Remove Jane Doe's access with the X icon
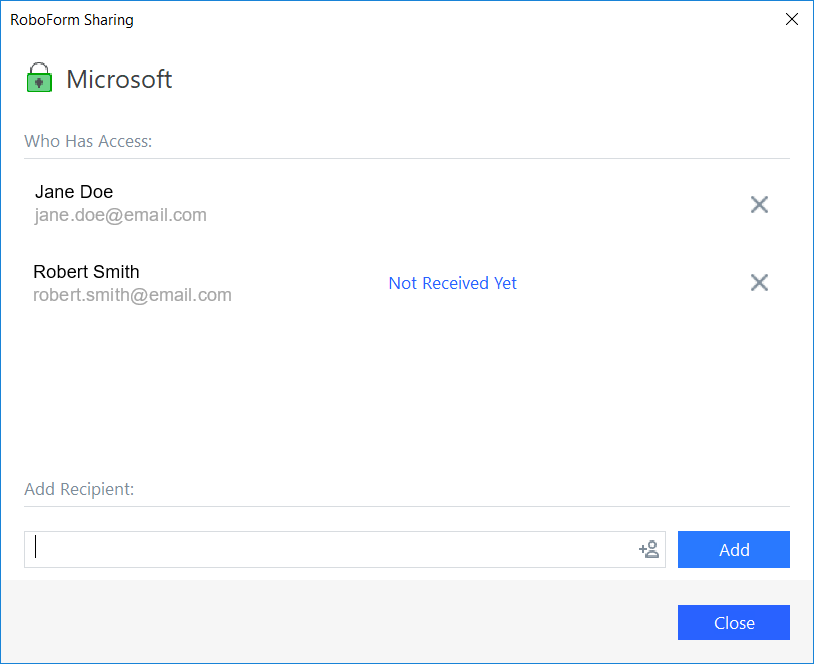Viewport: 814px width, 664px height. [x=759, y=205]
